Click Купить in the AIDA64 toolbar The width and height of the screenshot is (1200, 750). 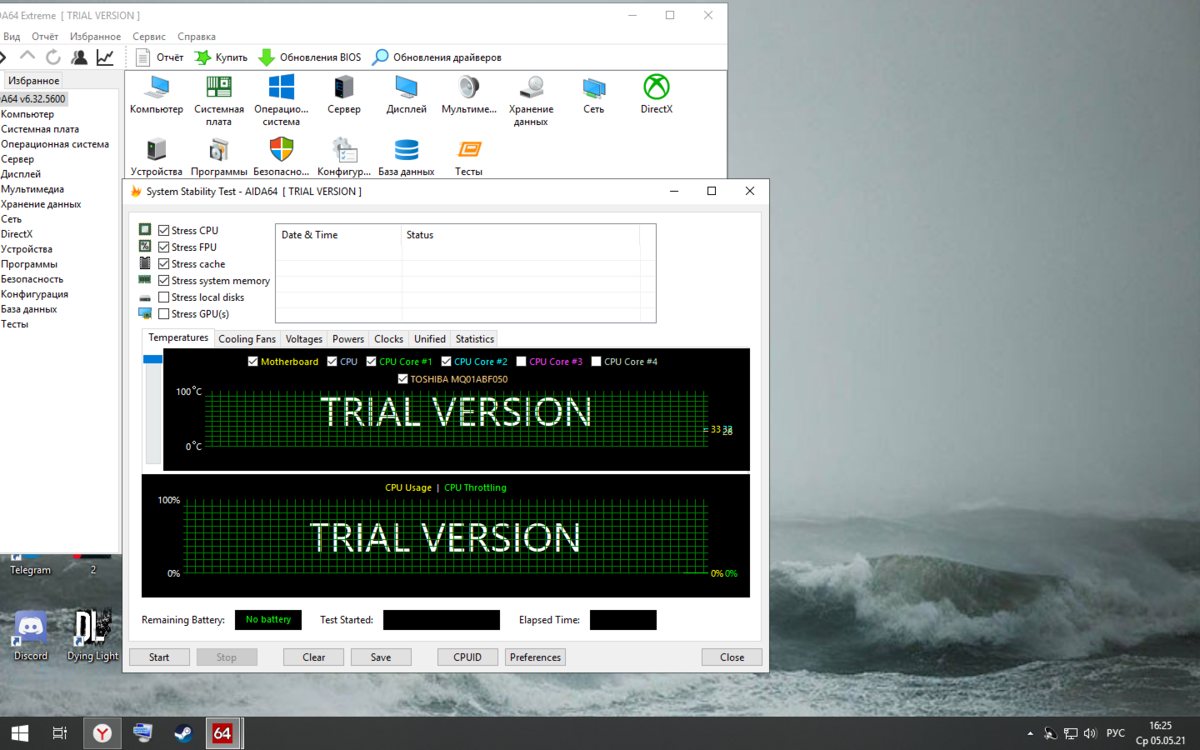221,57
